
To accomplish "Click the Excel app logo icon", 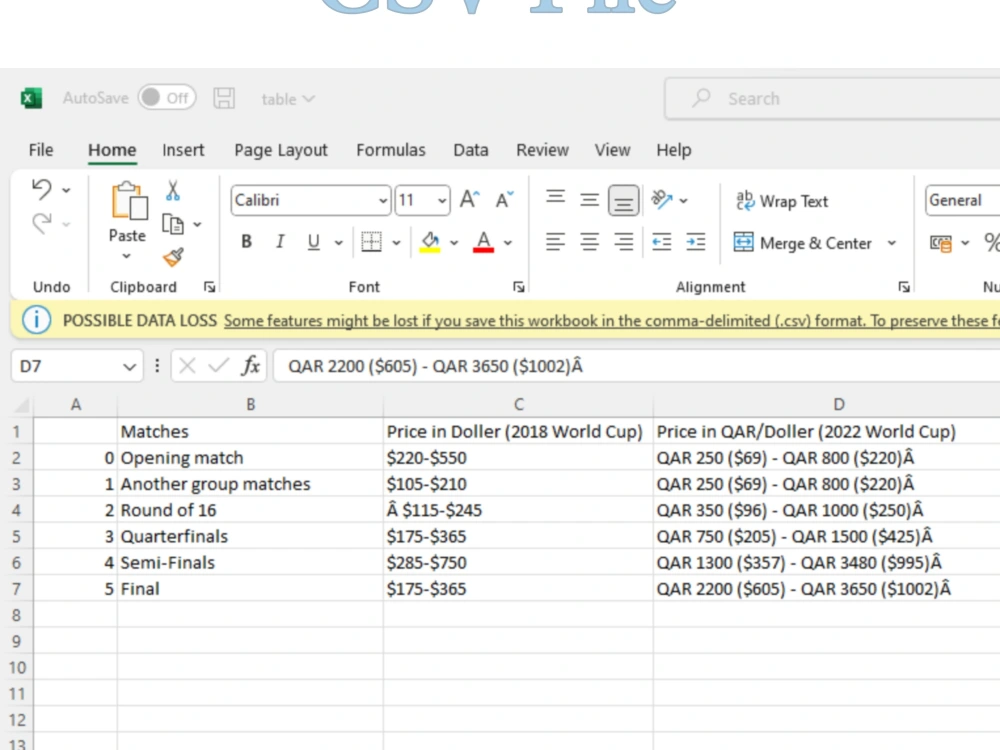I will point(31,98).
